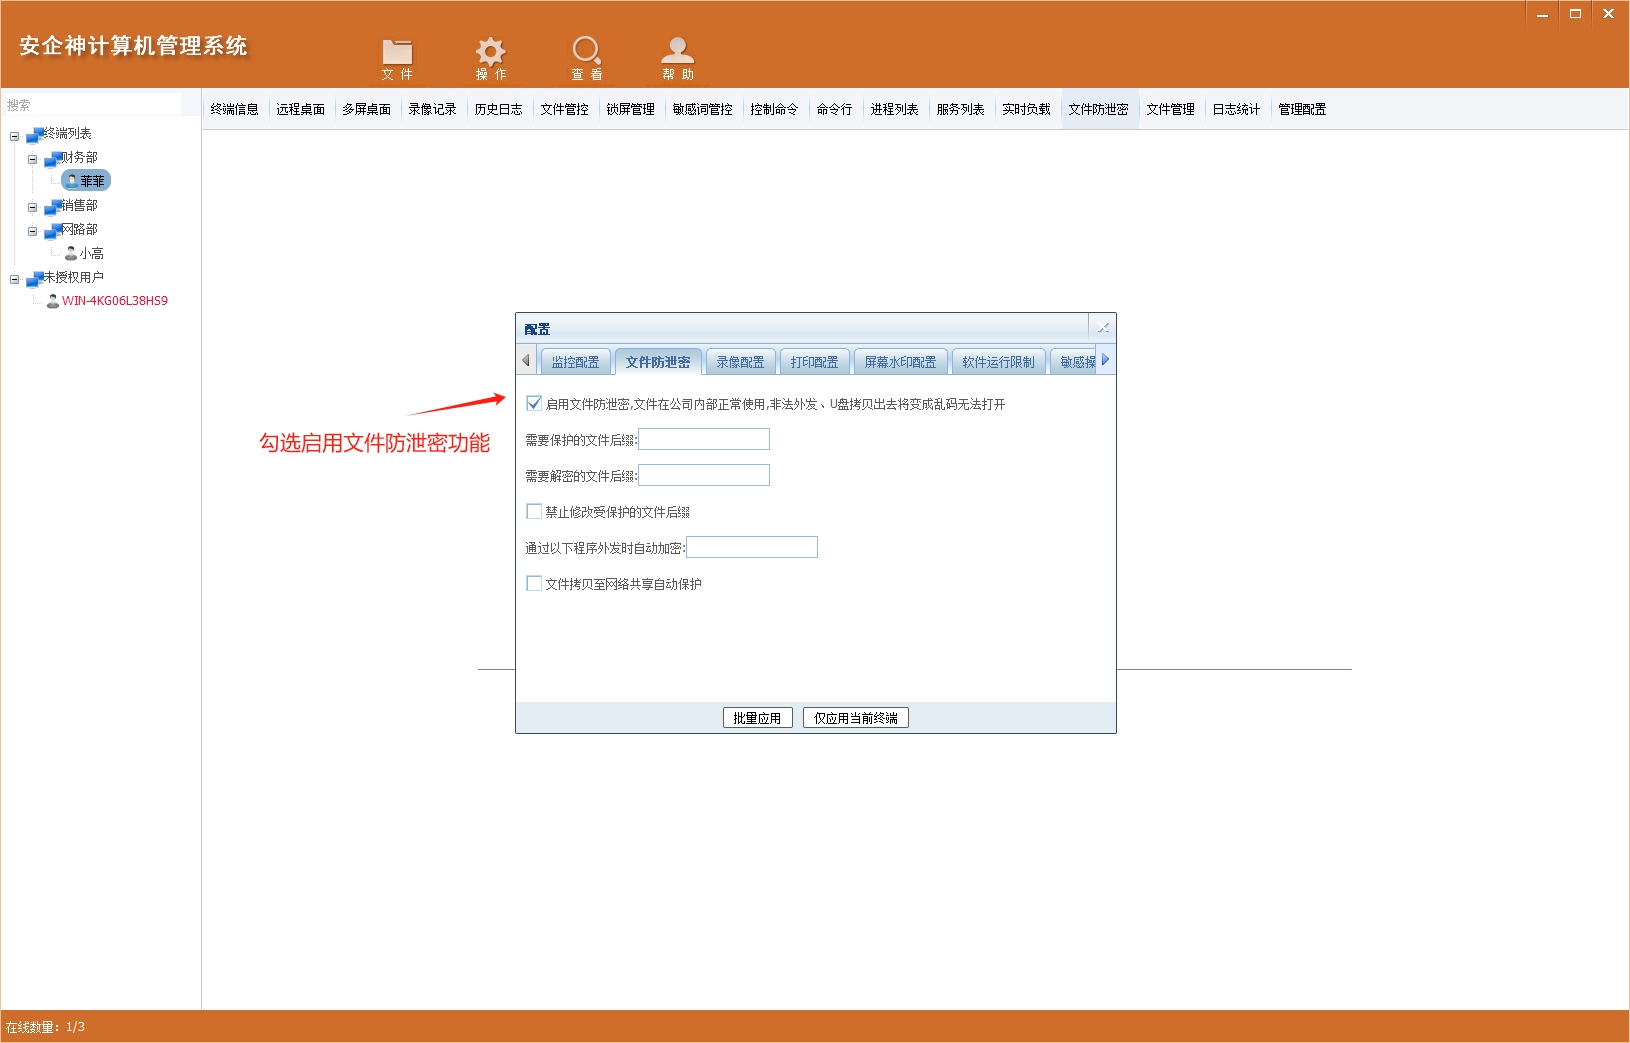Click the 查看 magnifier icon

tap(586, 51)
